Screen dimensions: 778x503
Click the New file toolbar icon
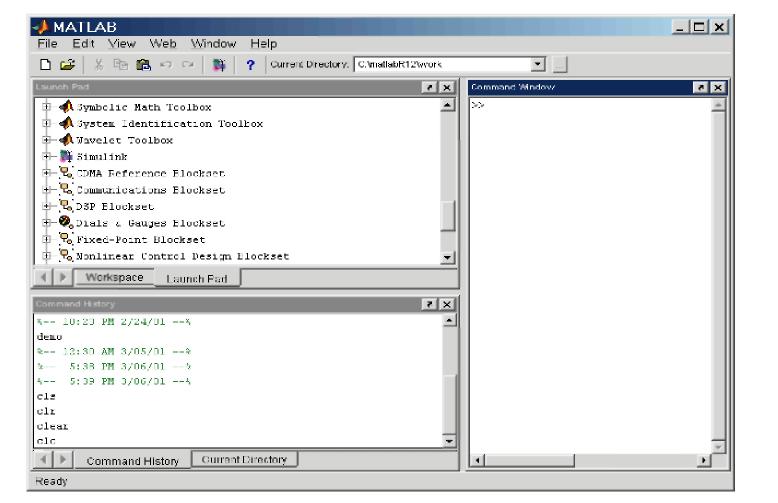click(x=45, y=64)
